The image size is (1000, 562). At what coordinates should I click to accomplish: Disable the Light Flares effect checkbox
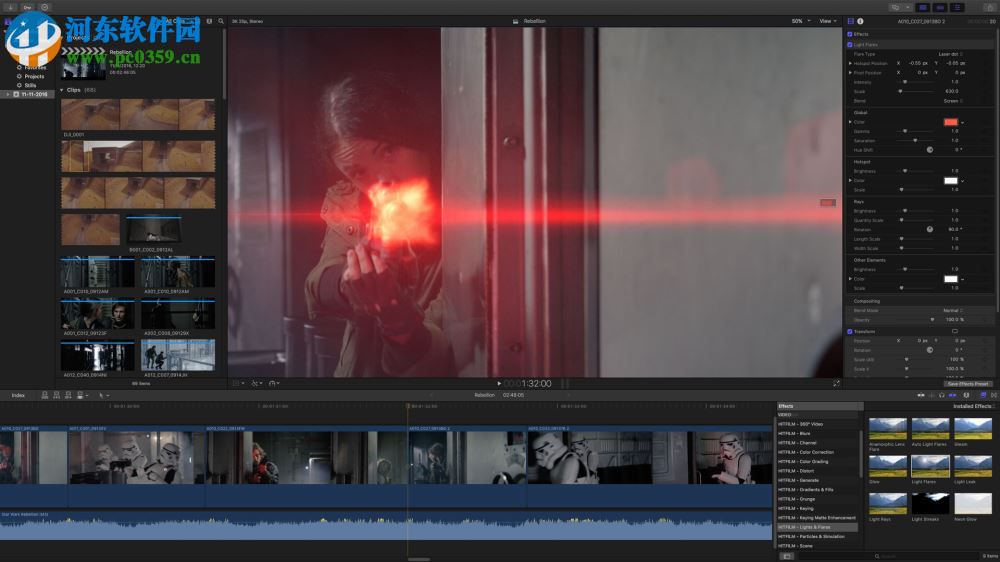point(850,44)
